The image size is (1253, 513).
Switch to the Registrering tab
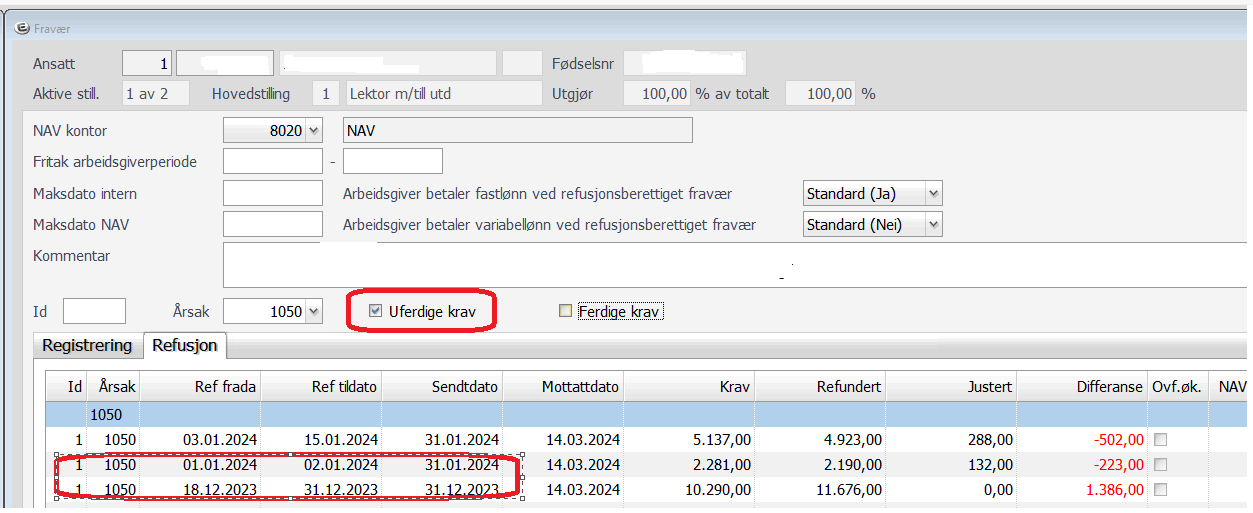tap(87, 346)
